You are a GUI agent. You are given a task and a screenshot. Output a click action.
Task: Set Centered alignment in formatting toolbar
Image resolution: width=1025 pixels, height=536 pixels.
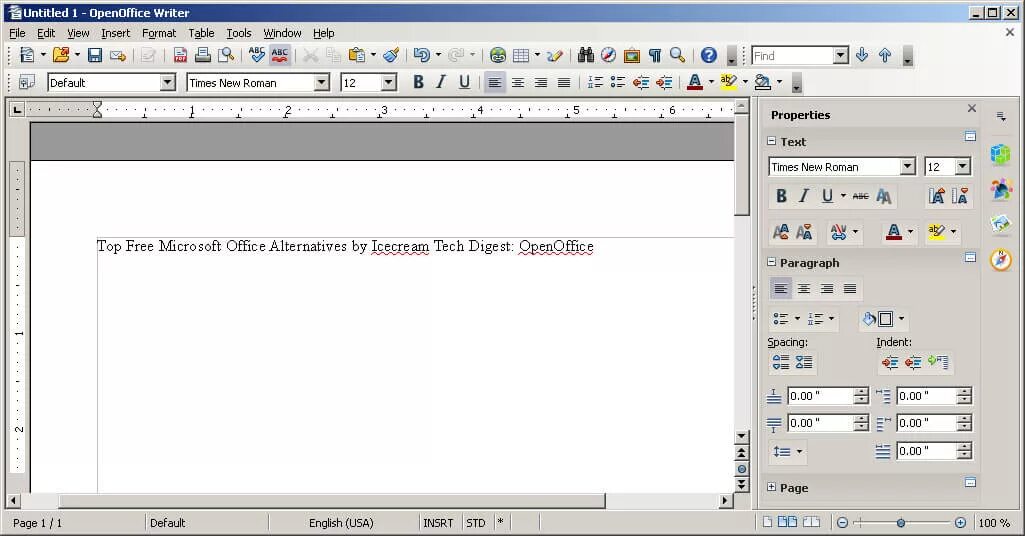click(518, 82)
